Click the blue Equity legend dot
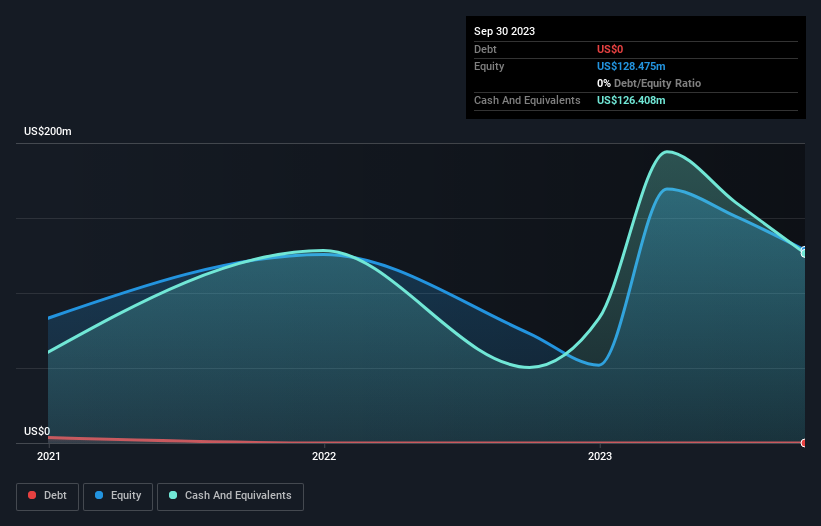Screen dimensions: 821x526 (x=99, y=495)
